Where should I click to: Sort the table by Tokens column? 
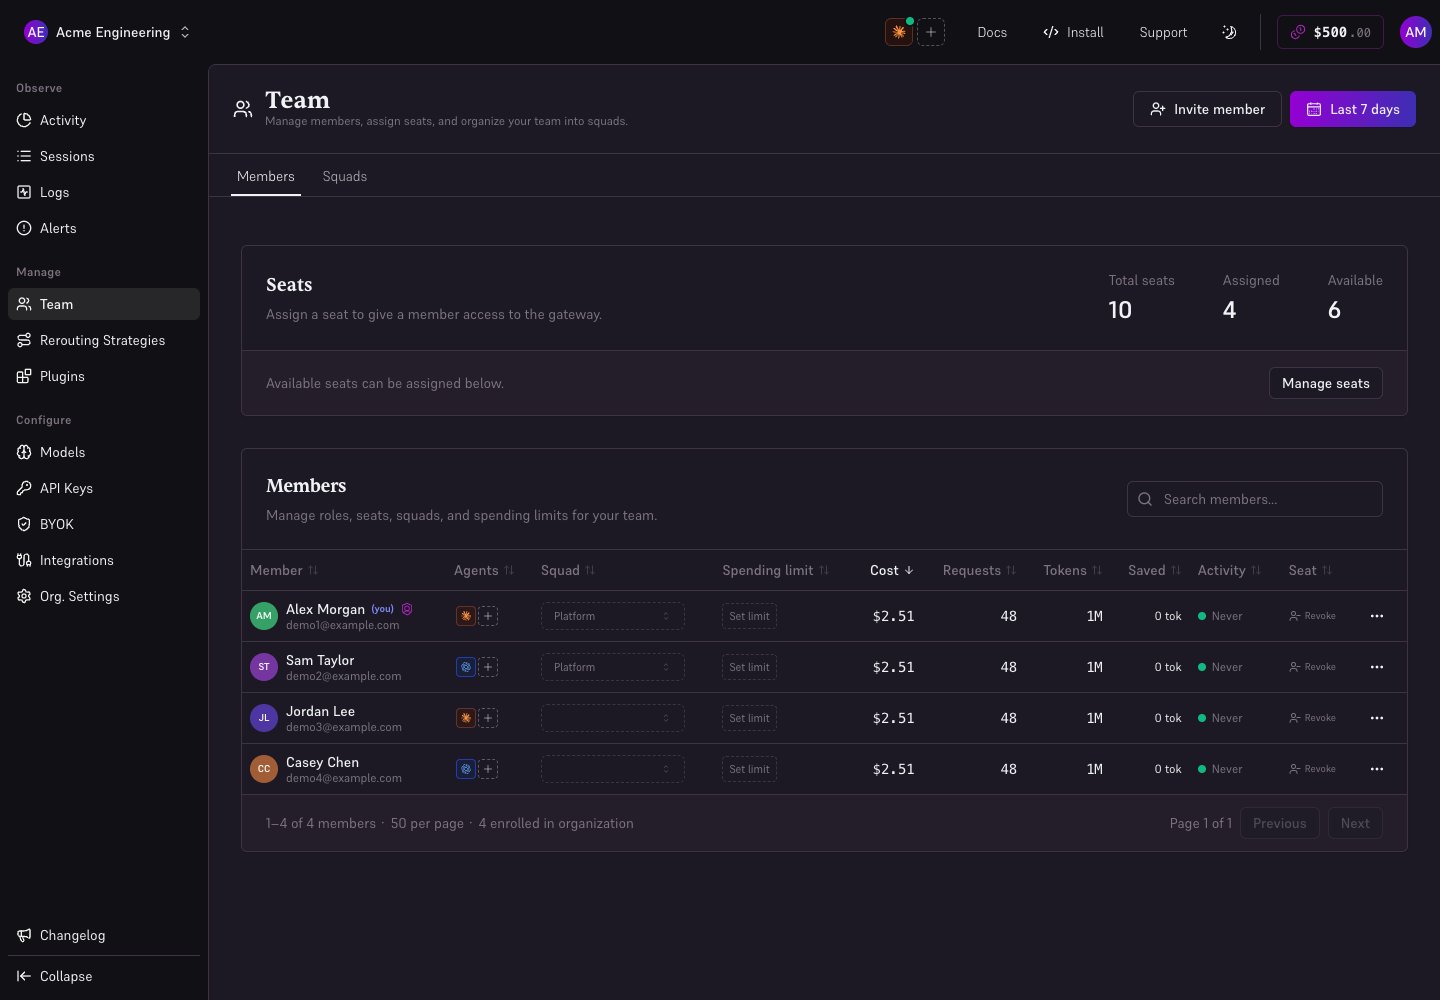tap(1072, 570)
